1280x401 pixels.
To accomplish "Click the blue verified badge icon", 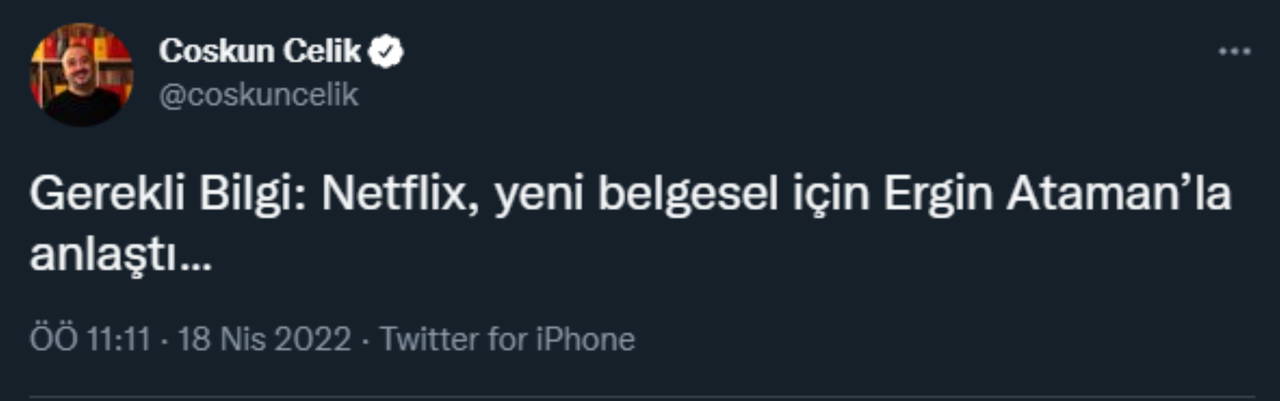I will (x=388, y=53).
